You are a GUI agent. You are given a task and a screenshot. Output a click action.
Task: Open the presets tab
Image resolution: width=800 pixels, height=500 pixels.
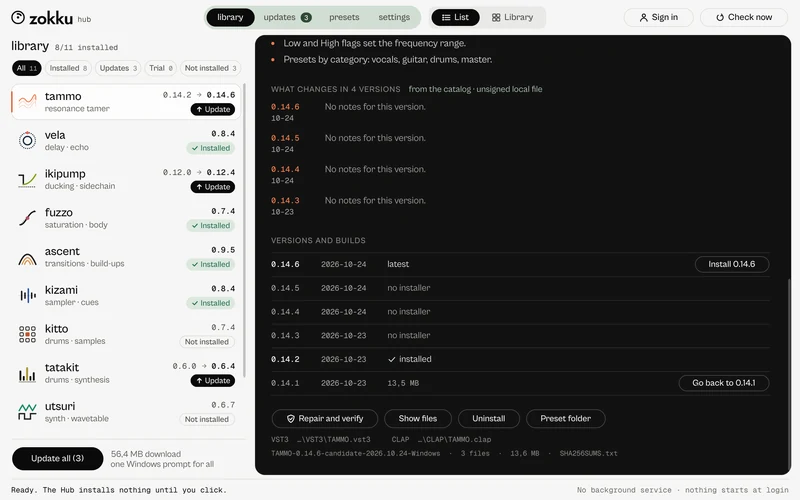tap(344, 17)
